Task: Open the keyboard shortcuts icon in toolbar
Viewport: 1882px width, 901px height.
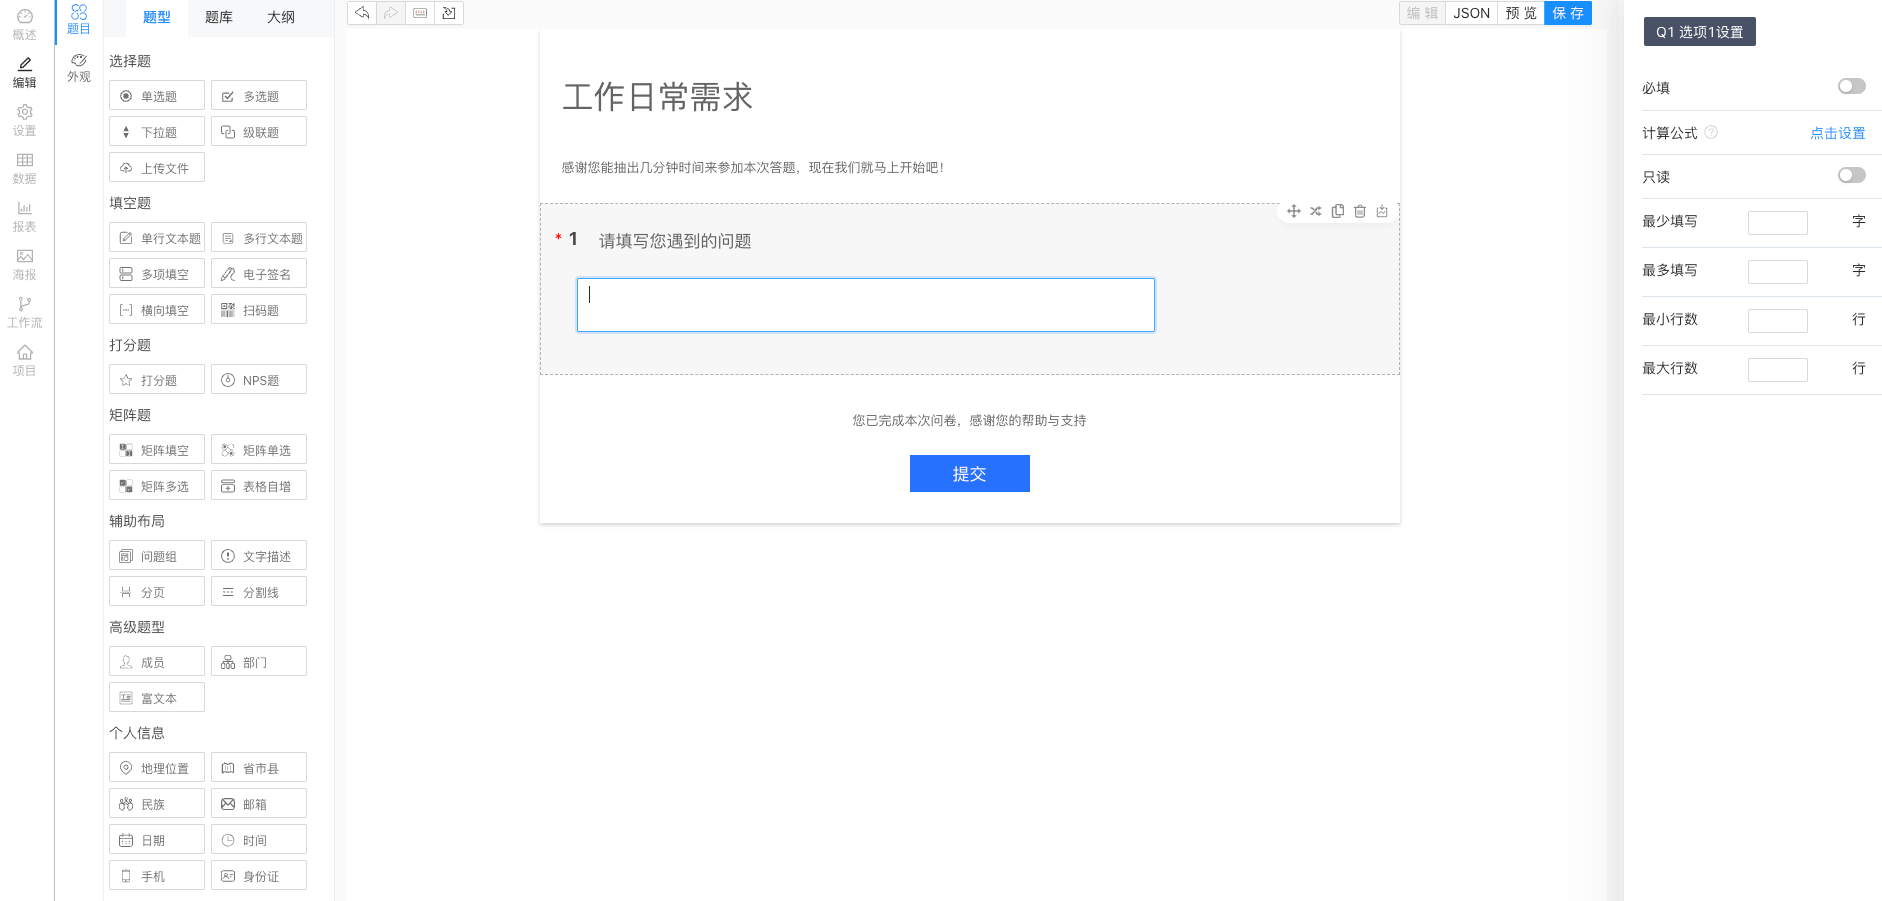Action: click(419, 13)
